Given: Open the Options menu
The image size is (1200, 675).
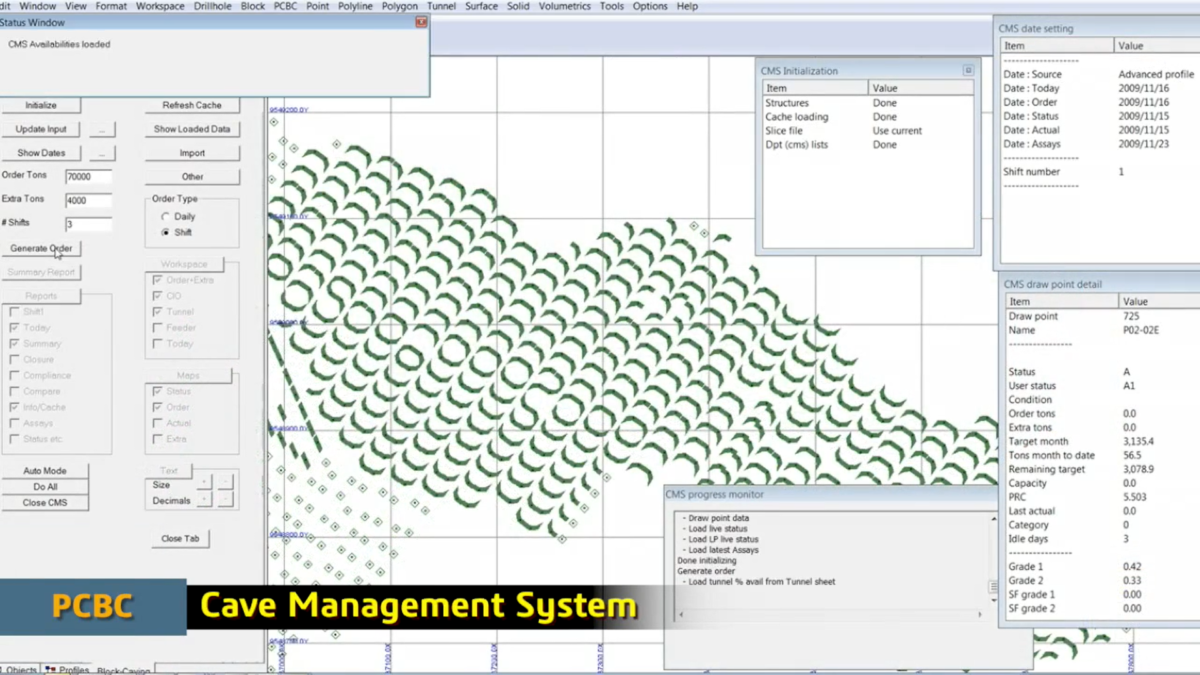Looking at the screenshot, I should 650,6.
